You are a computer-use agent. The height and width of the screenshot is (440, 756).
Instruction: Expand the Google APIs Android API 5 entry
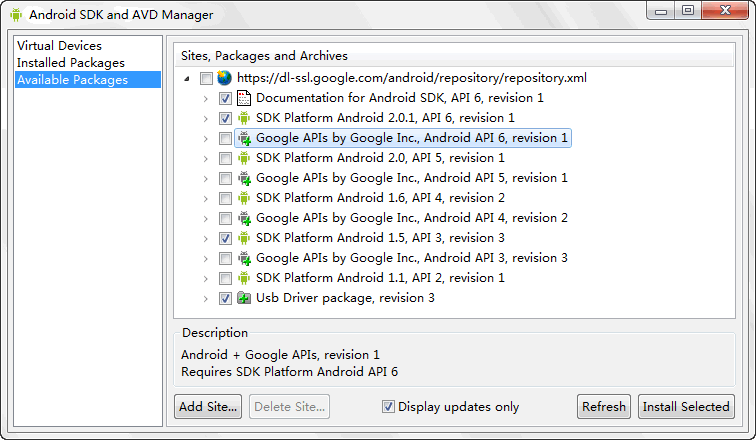coord(206,178)
